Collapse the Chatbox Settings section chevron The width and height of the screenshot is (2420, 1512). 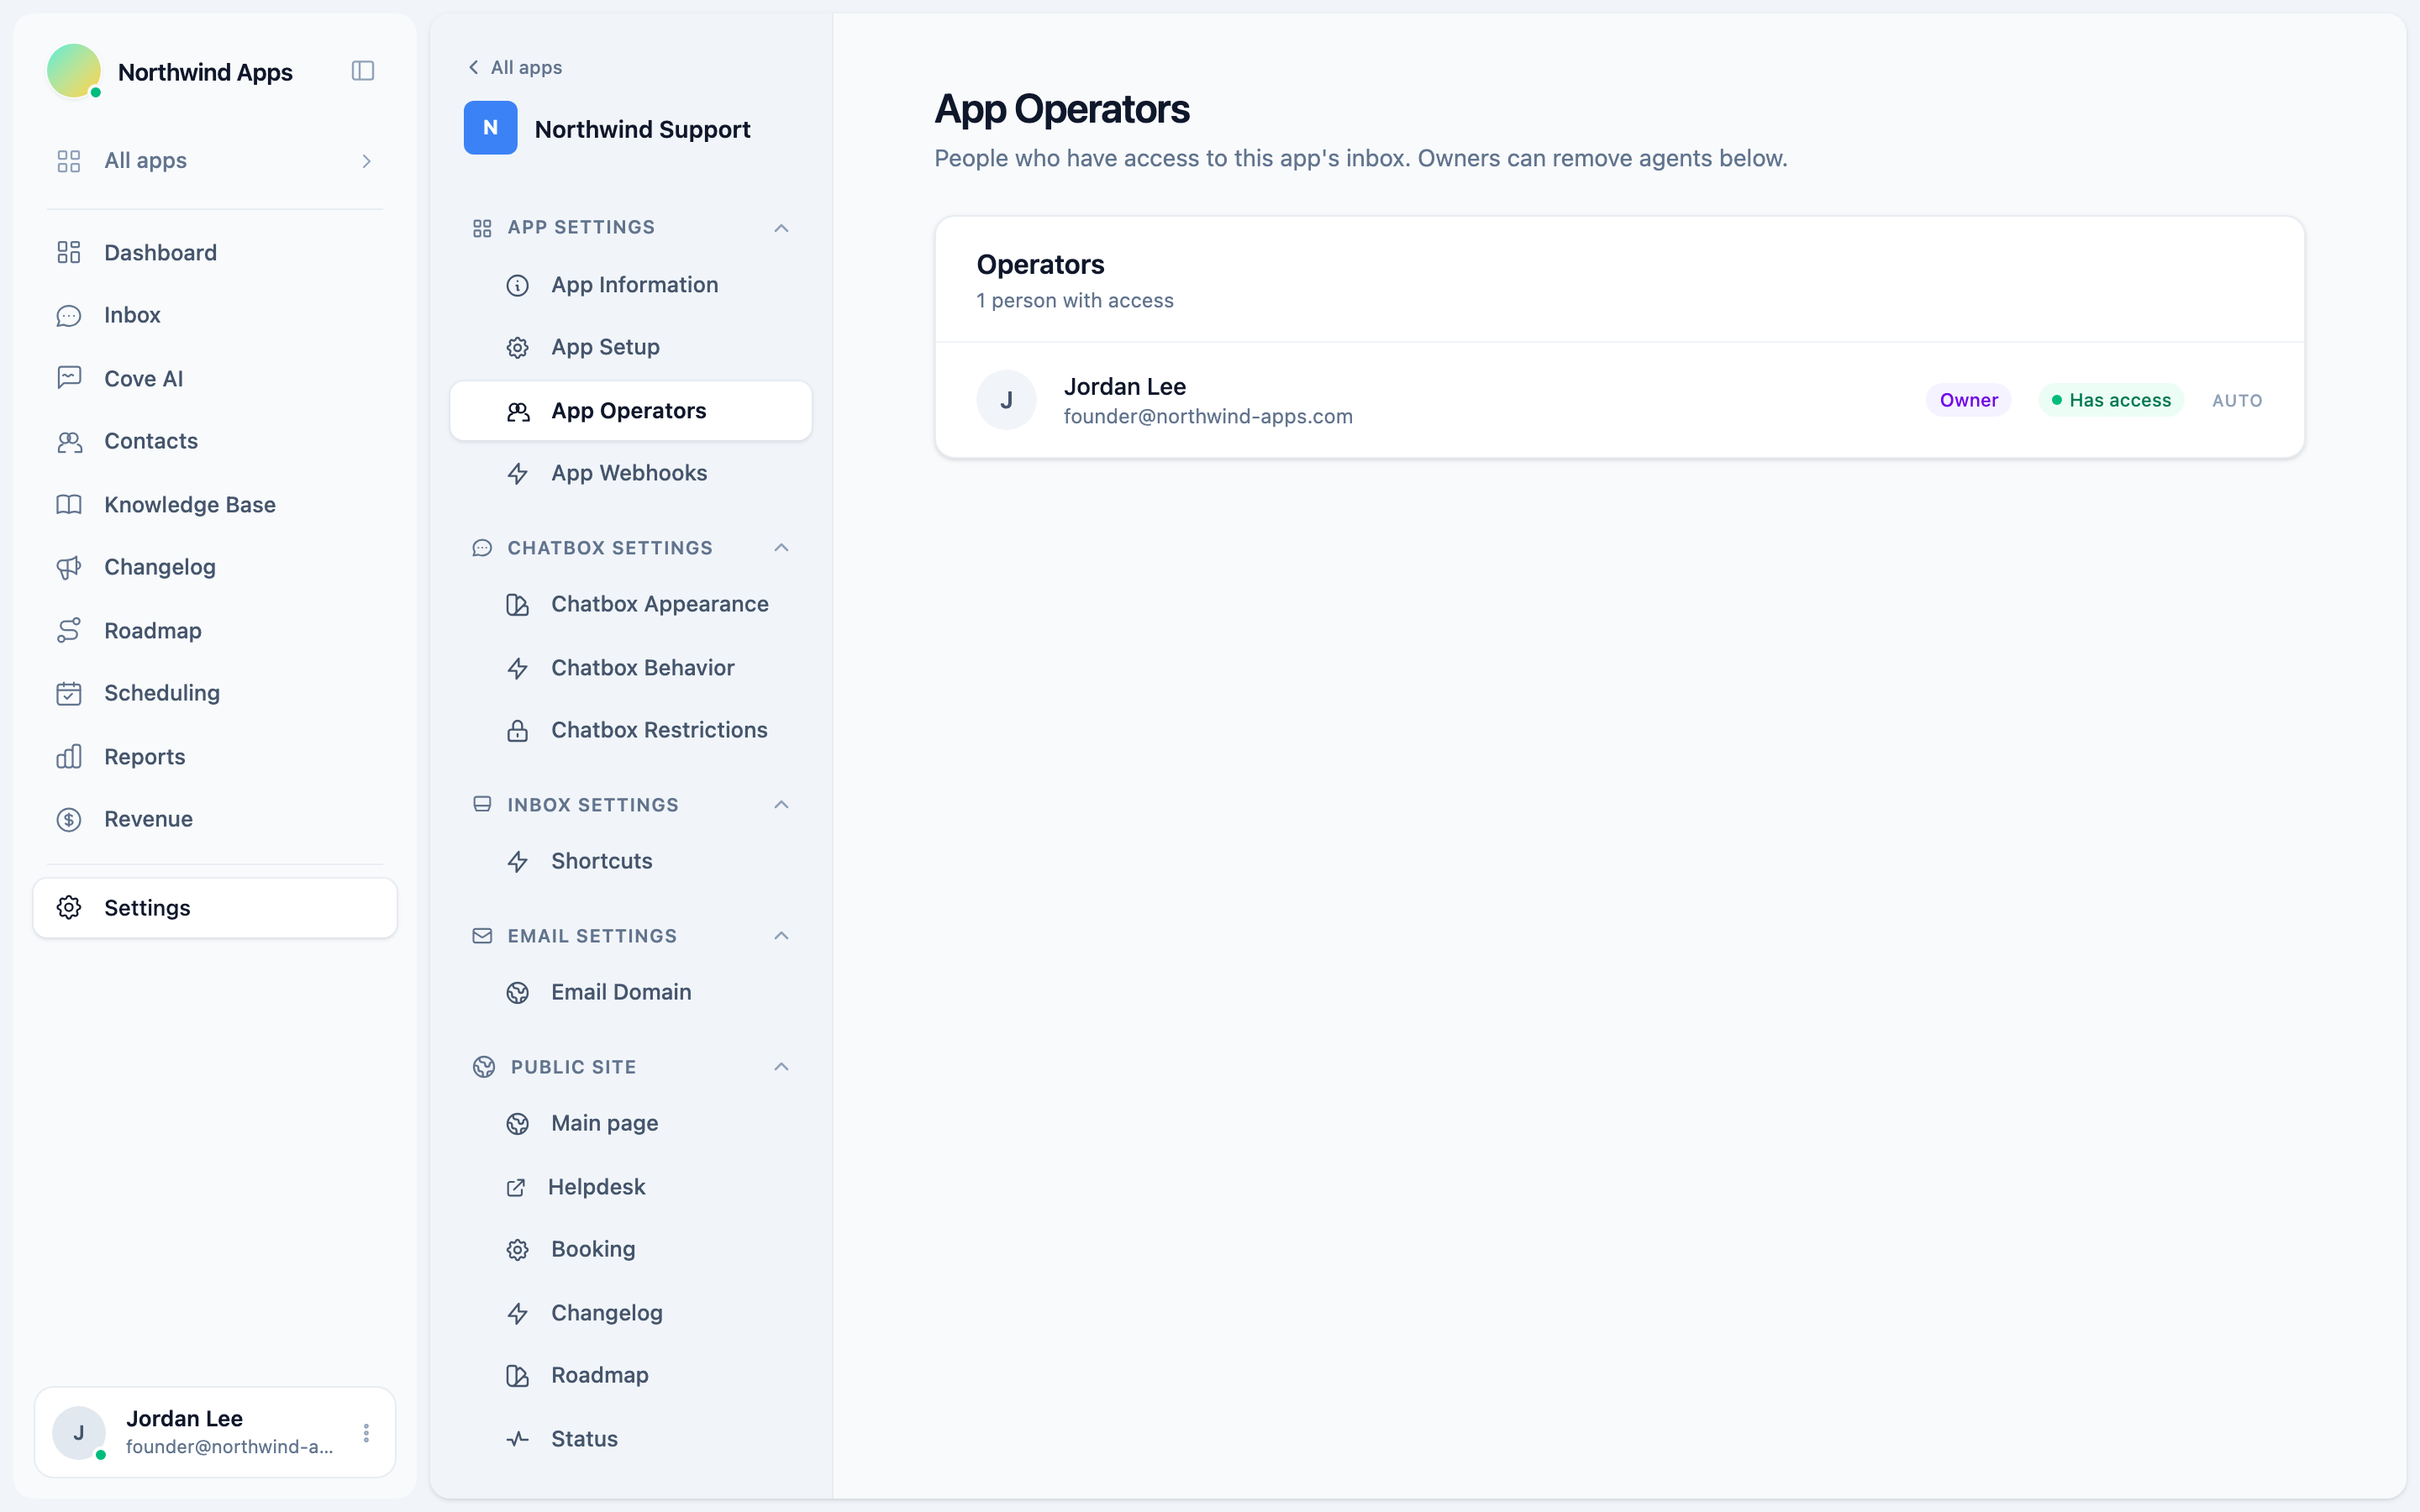coord(781,548)
